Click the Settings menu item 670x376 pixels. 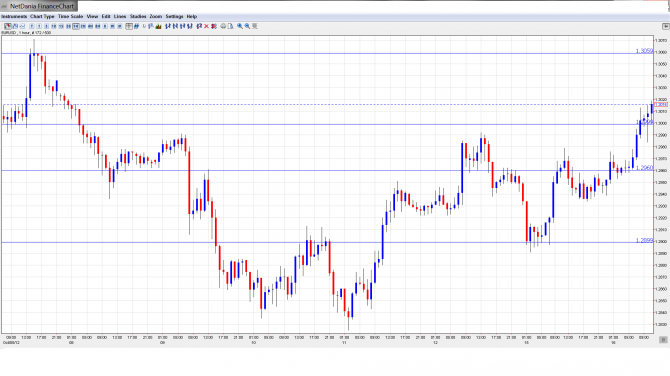click(x=174, y=16)
